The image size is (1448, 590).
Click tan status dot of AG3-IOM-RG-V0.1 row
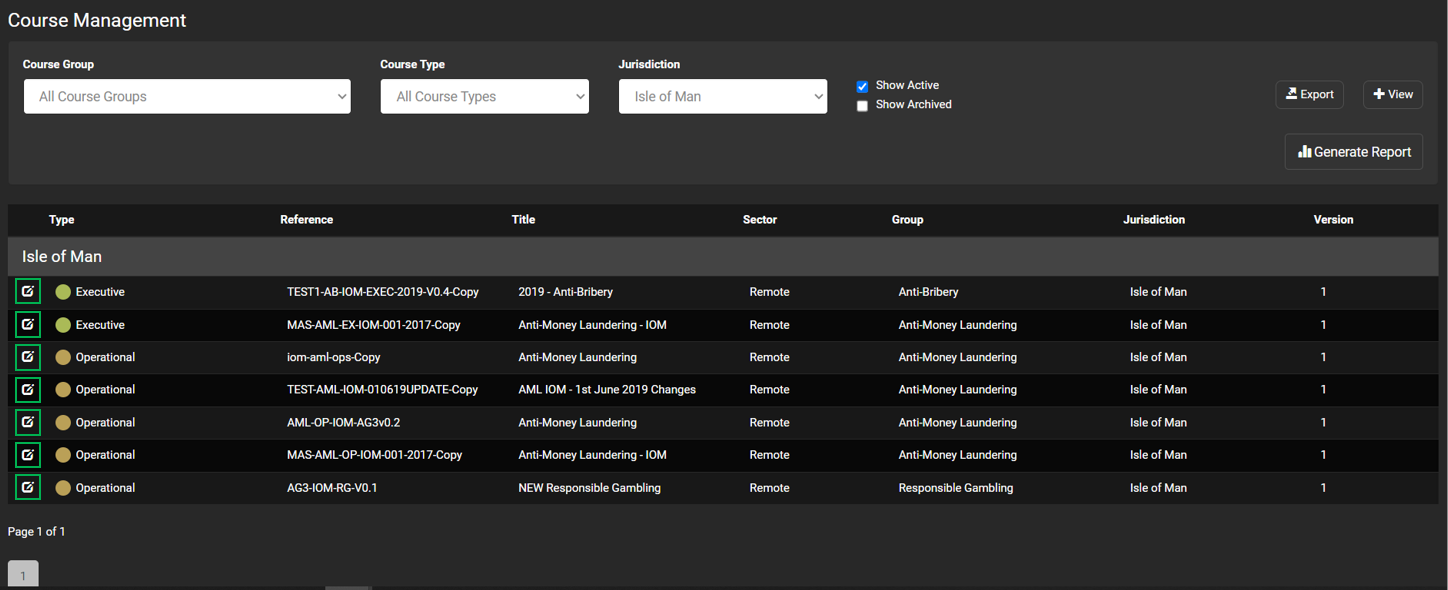pyautogui.click(x=63, y=488)
